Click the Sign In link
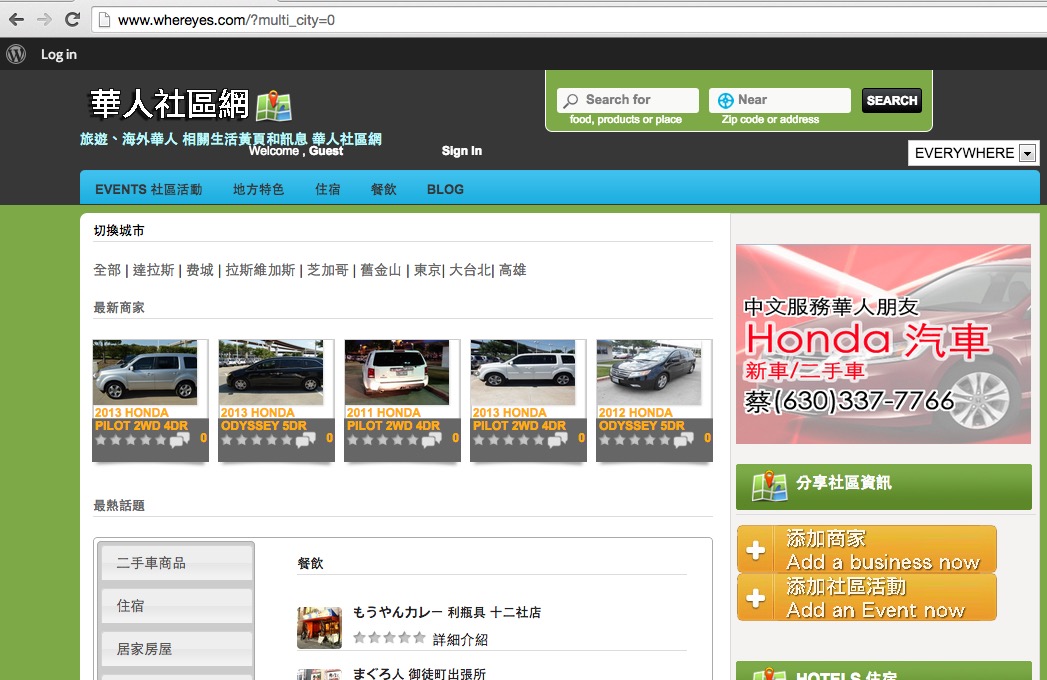This screenshot has height=680, width=1047. (461, 151)
